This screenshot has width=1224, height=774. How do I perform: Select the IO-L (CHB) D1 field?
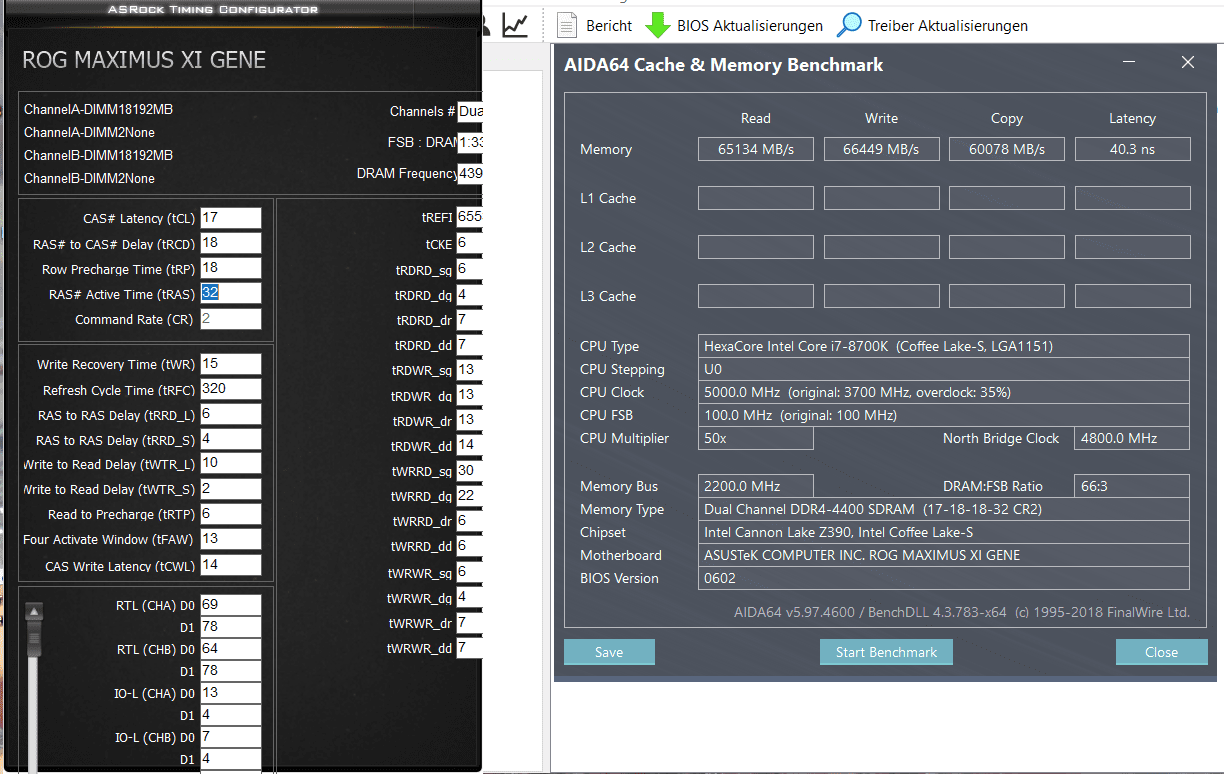[231, 759]
